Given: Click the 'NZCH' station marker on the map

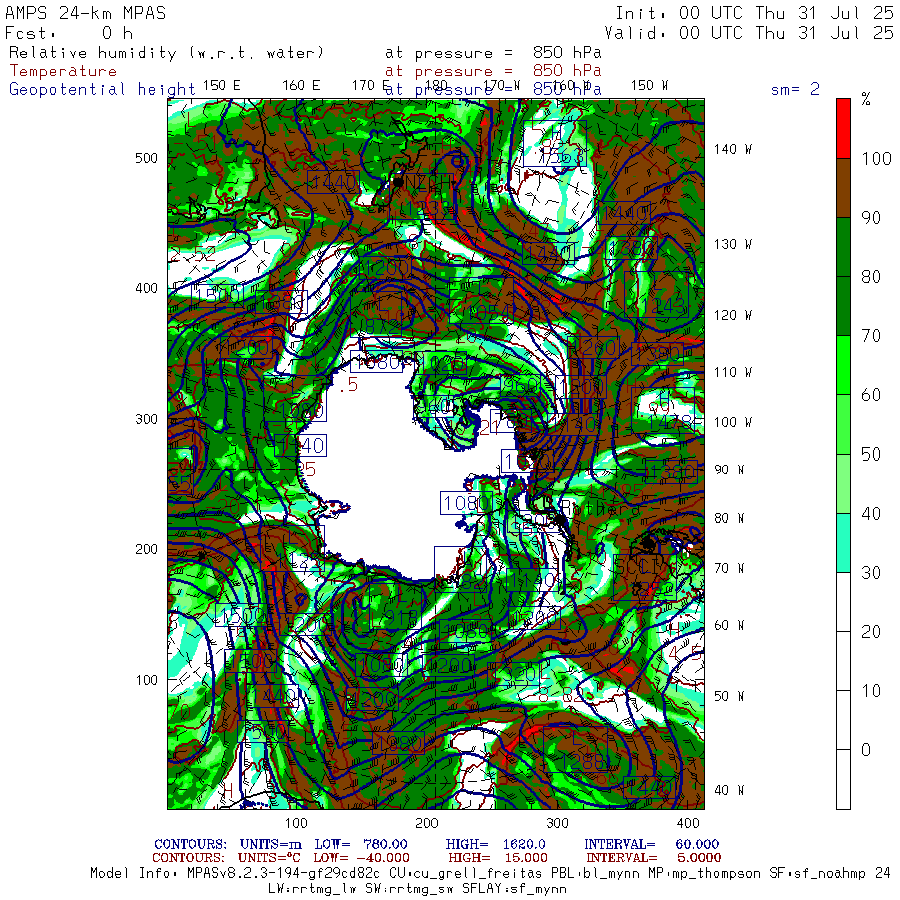Looking at the screenshot, I should 398,181.
